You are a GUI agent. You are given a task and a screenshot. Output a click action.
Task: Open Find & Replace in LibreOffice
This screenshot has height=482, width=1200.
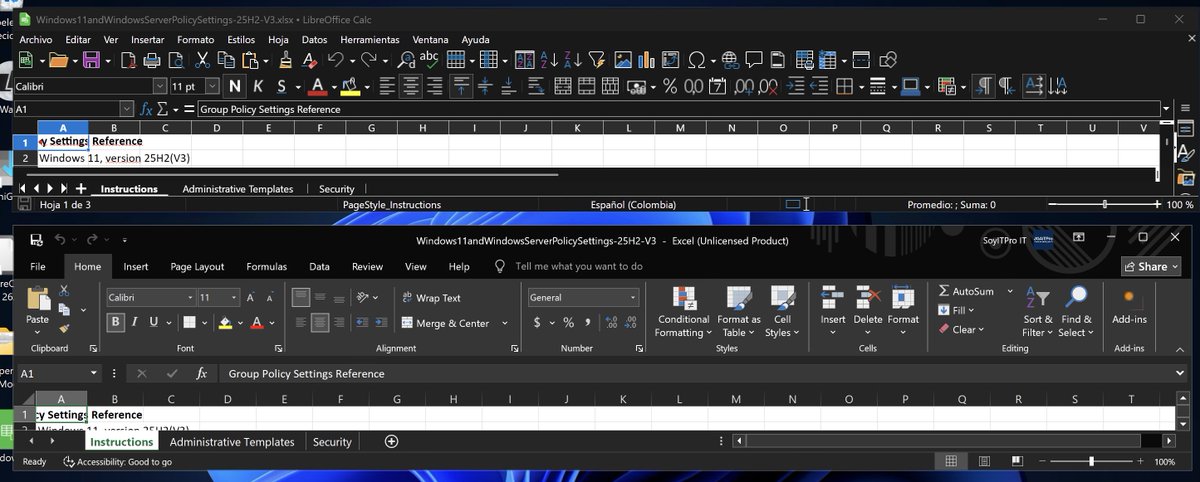point(406,61)
